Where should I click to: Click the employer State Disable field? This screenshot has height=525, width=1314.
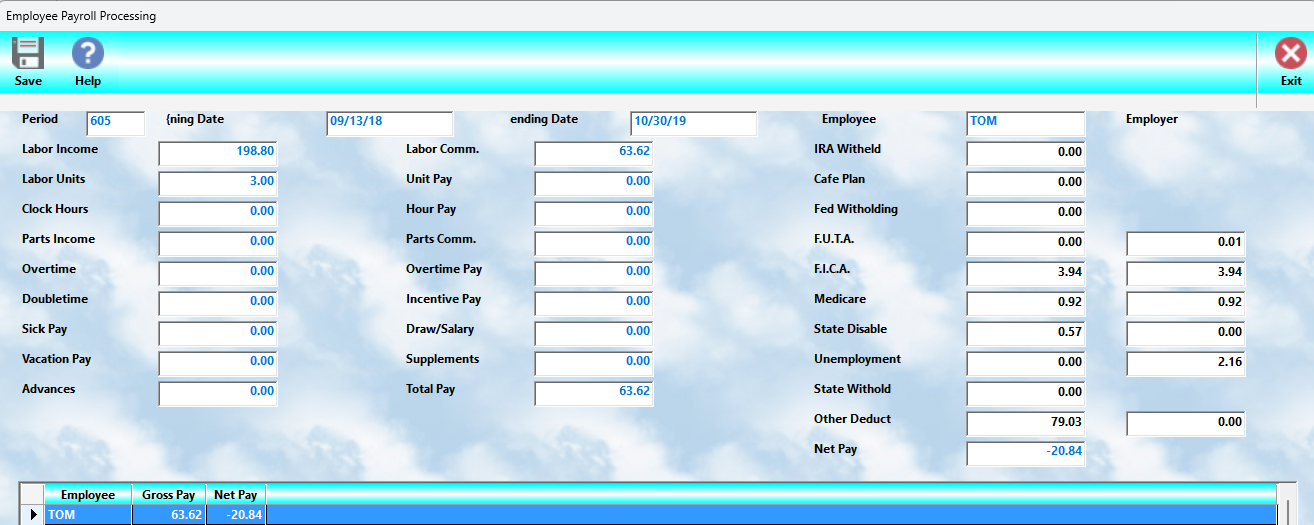click(x=1186, y=334)
